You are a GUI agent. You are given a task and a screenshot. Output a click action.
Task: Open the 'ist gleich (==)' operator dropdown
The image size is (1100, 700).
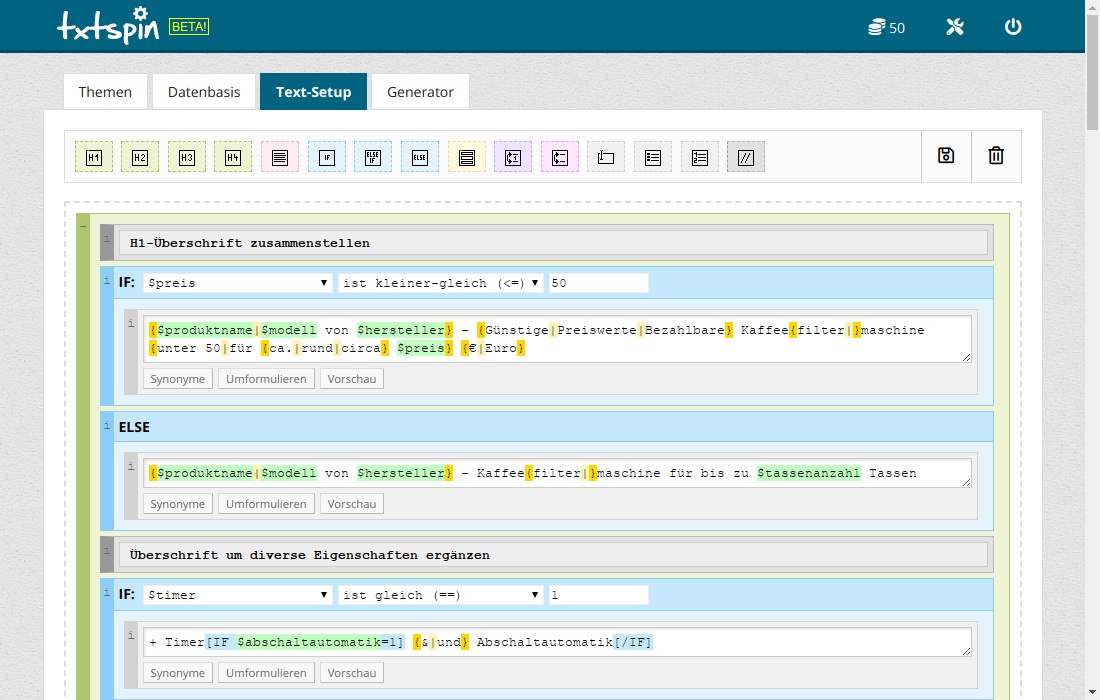click(x=441, y=595)
